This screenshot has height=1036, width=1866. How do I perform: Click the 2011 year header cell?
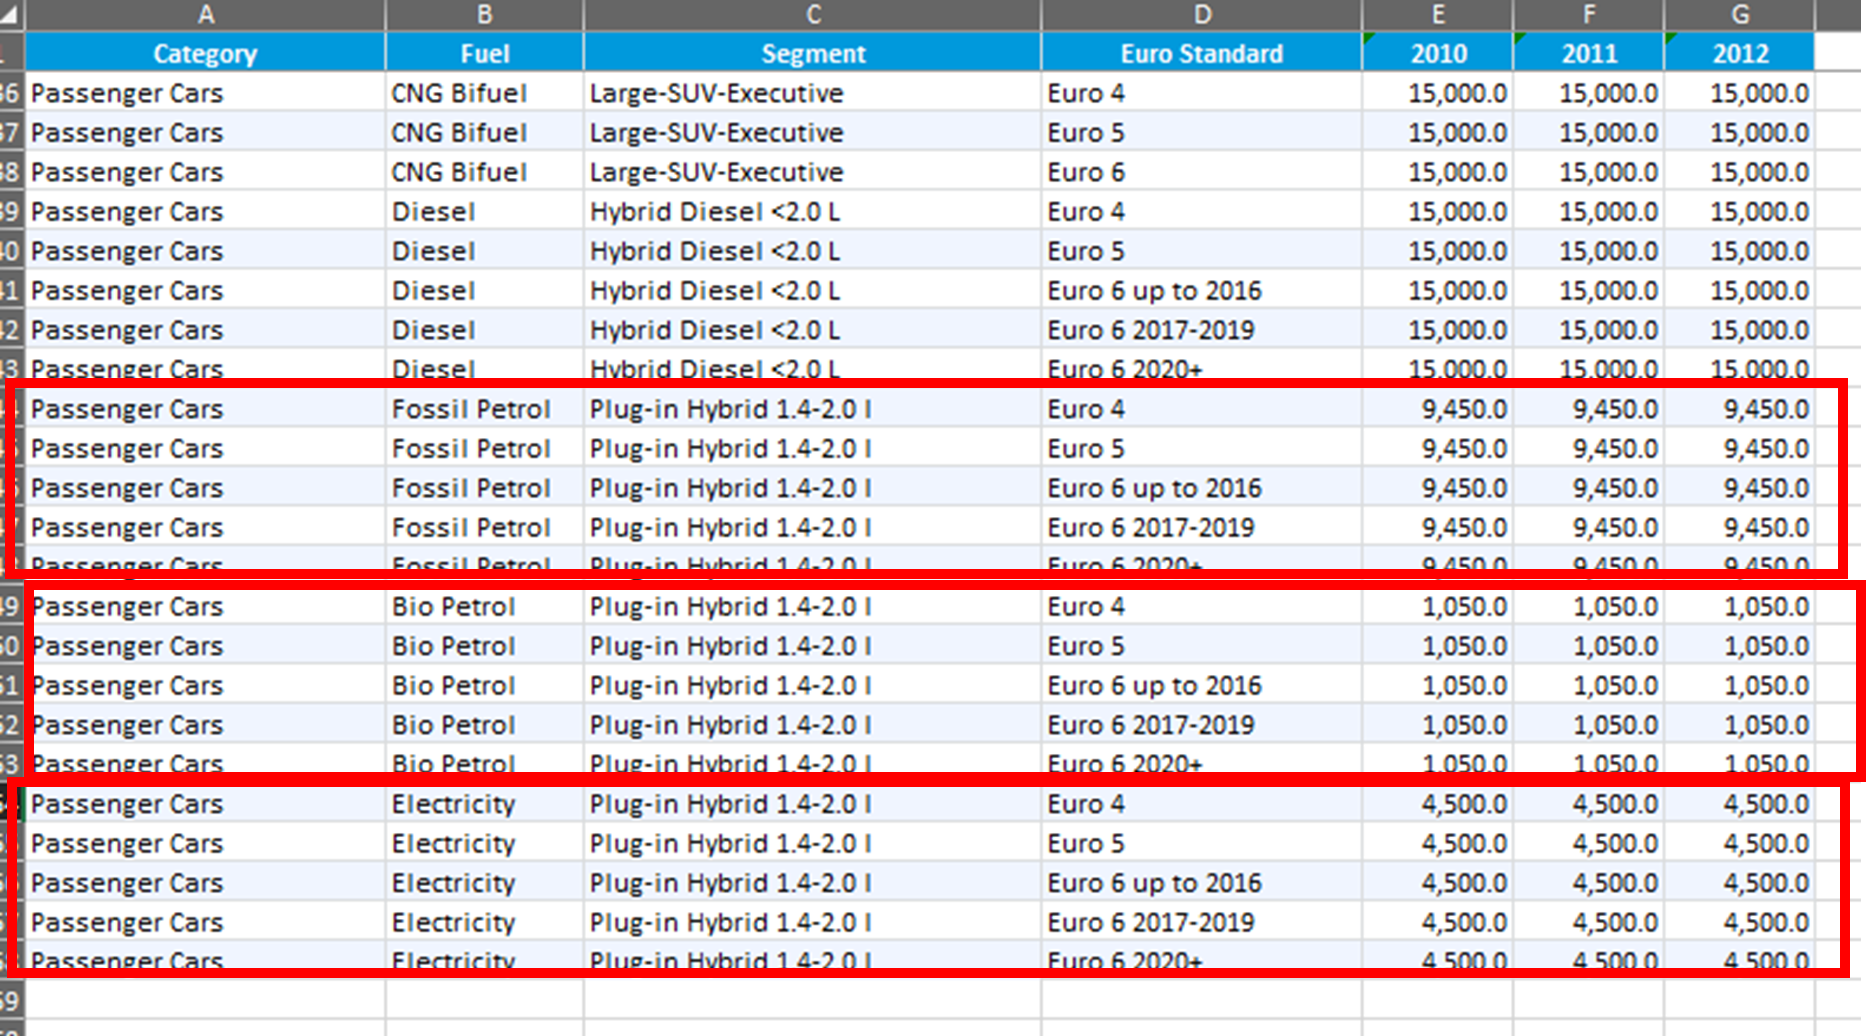[1589, 53]
